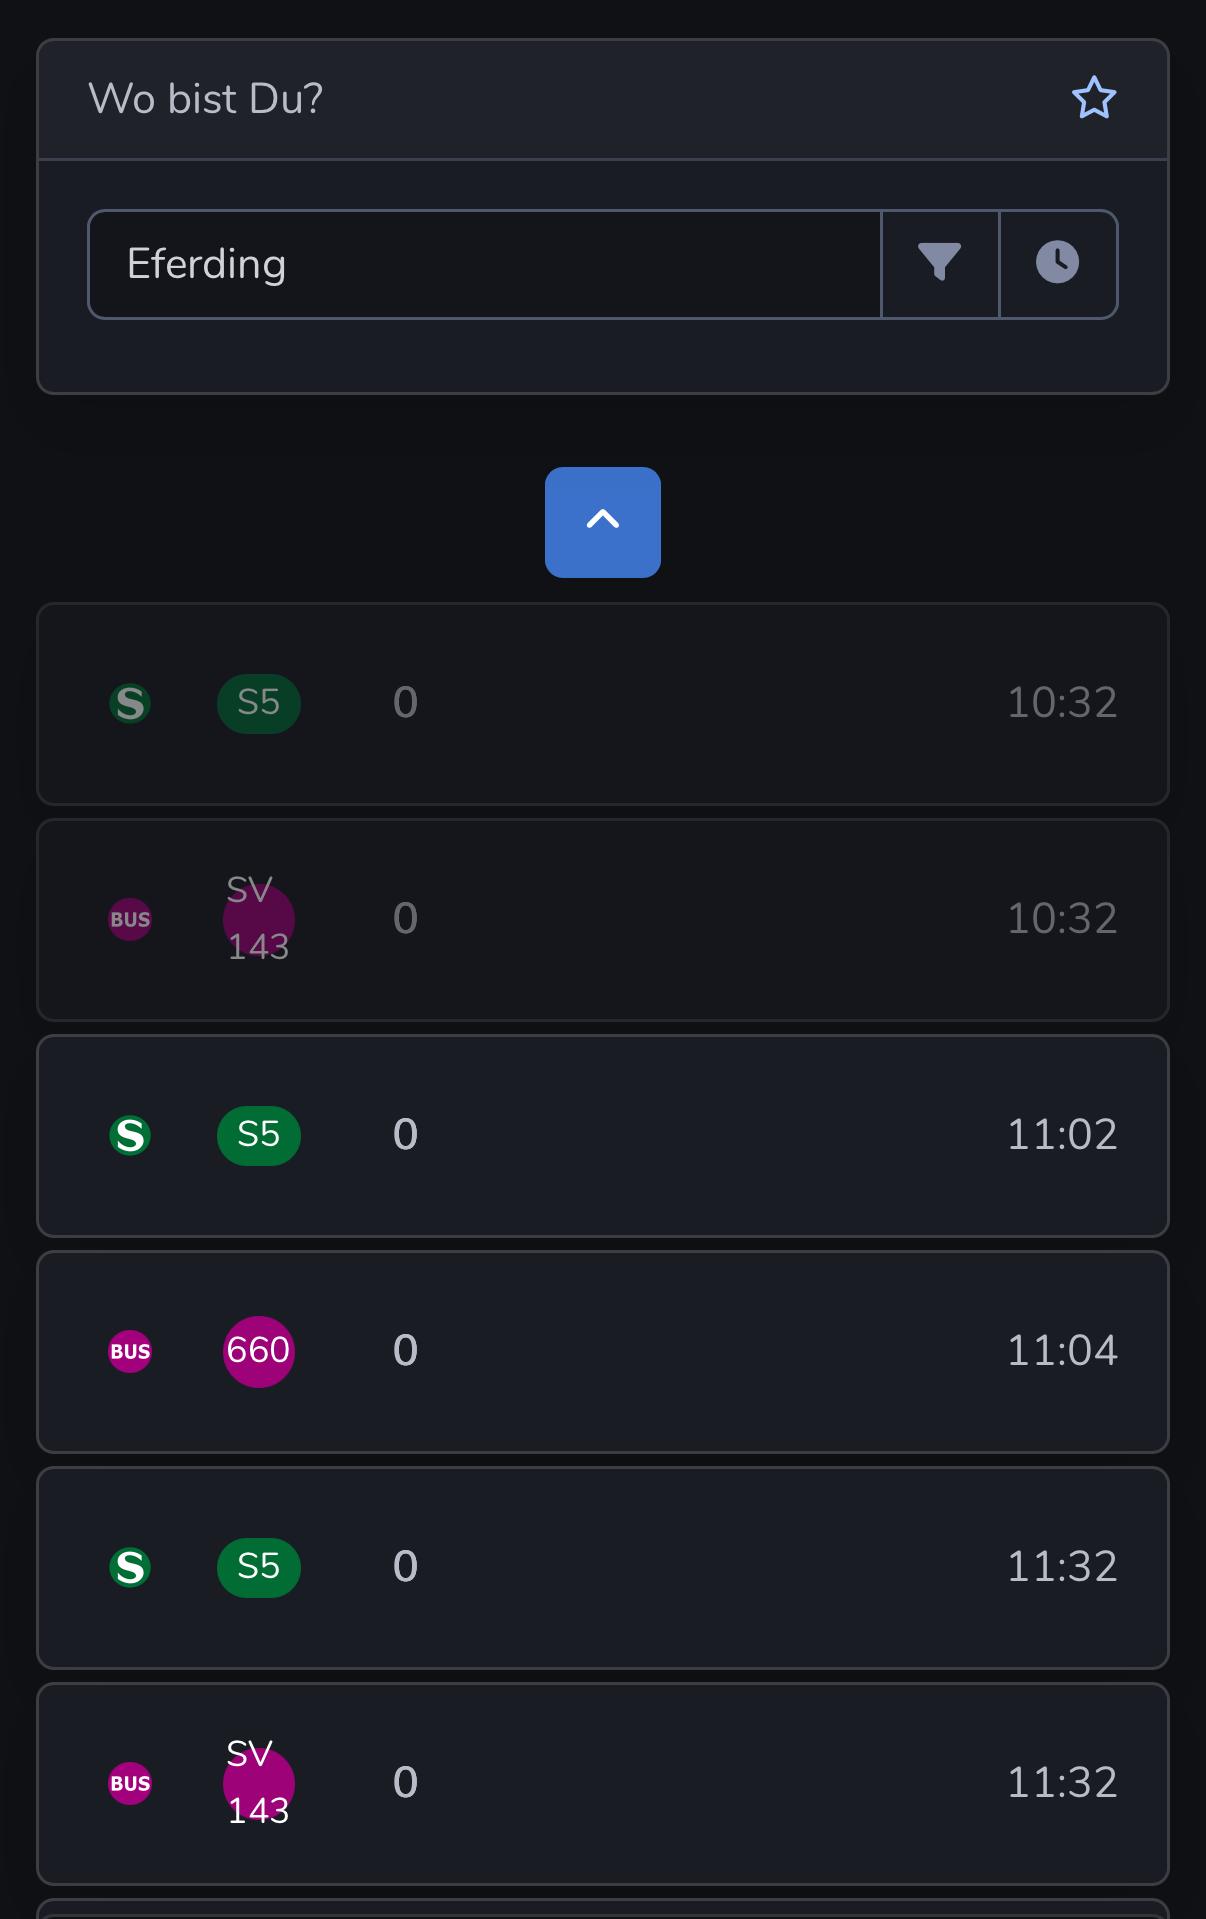
Task: Click the S-Bahn icon on the 11:02 departure
Action: (130, 1136)
